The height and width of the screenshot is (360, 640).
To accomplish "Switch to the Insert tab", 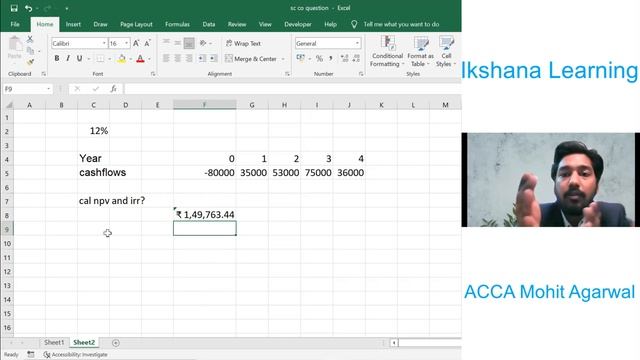I will tap(73, 24).
